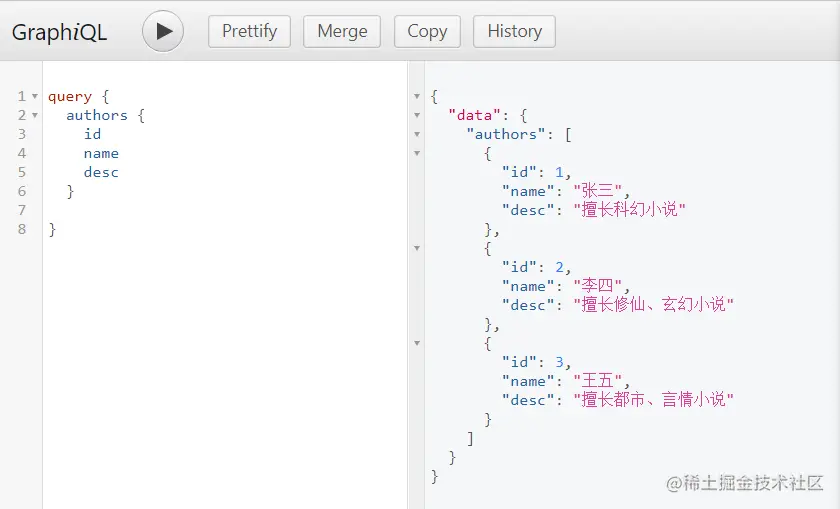Click line number 8 in the editor gutter

(21, 229)
